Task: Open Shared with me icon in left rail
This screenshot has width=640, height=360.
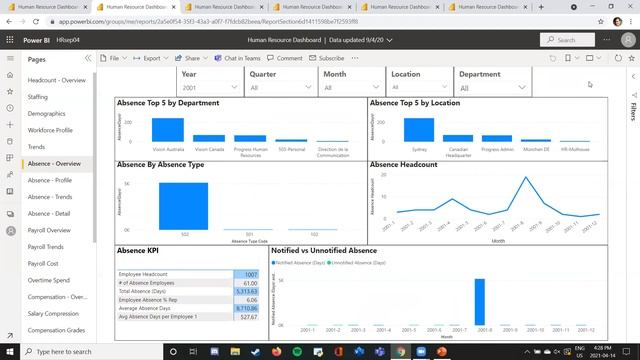Action: (x=10, y=175)
